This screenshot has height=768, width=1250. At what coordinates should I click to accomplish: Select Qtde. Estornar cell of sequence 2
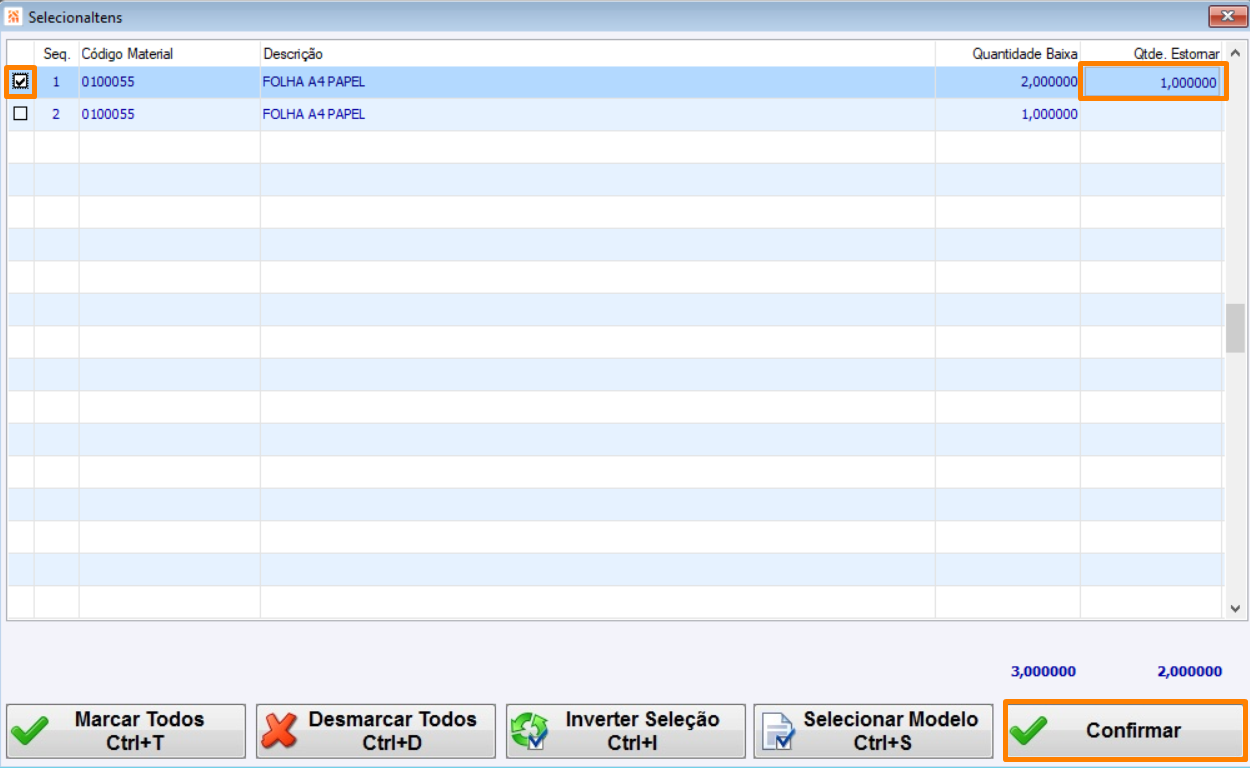[1152, 114]
